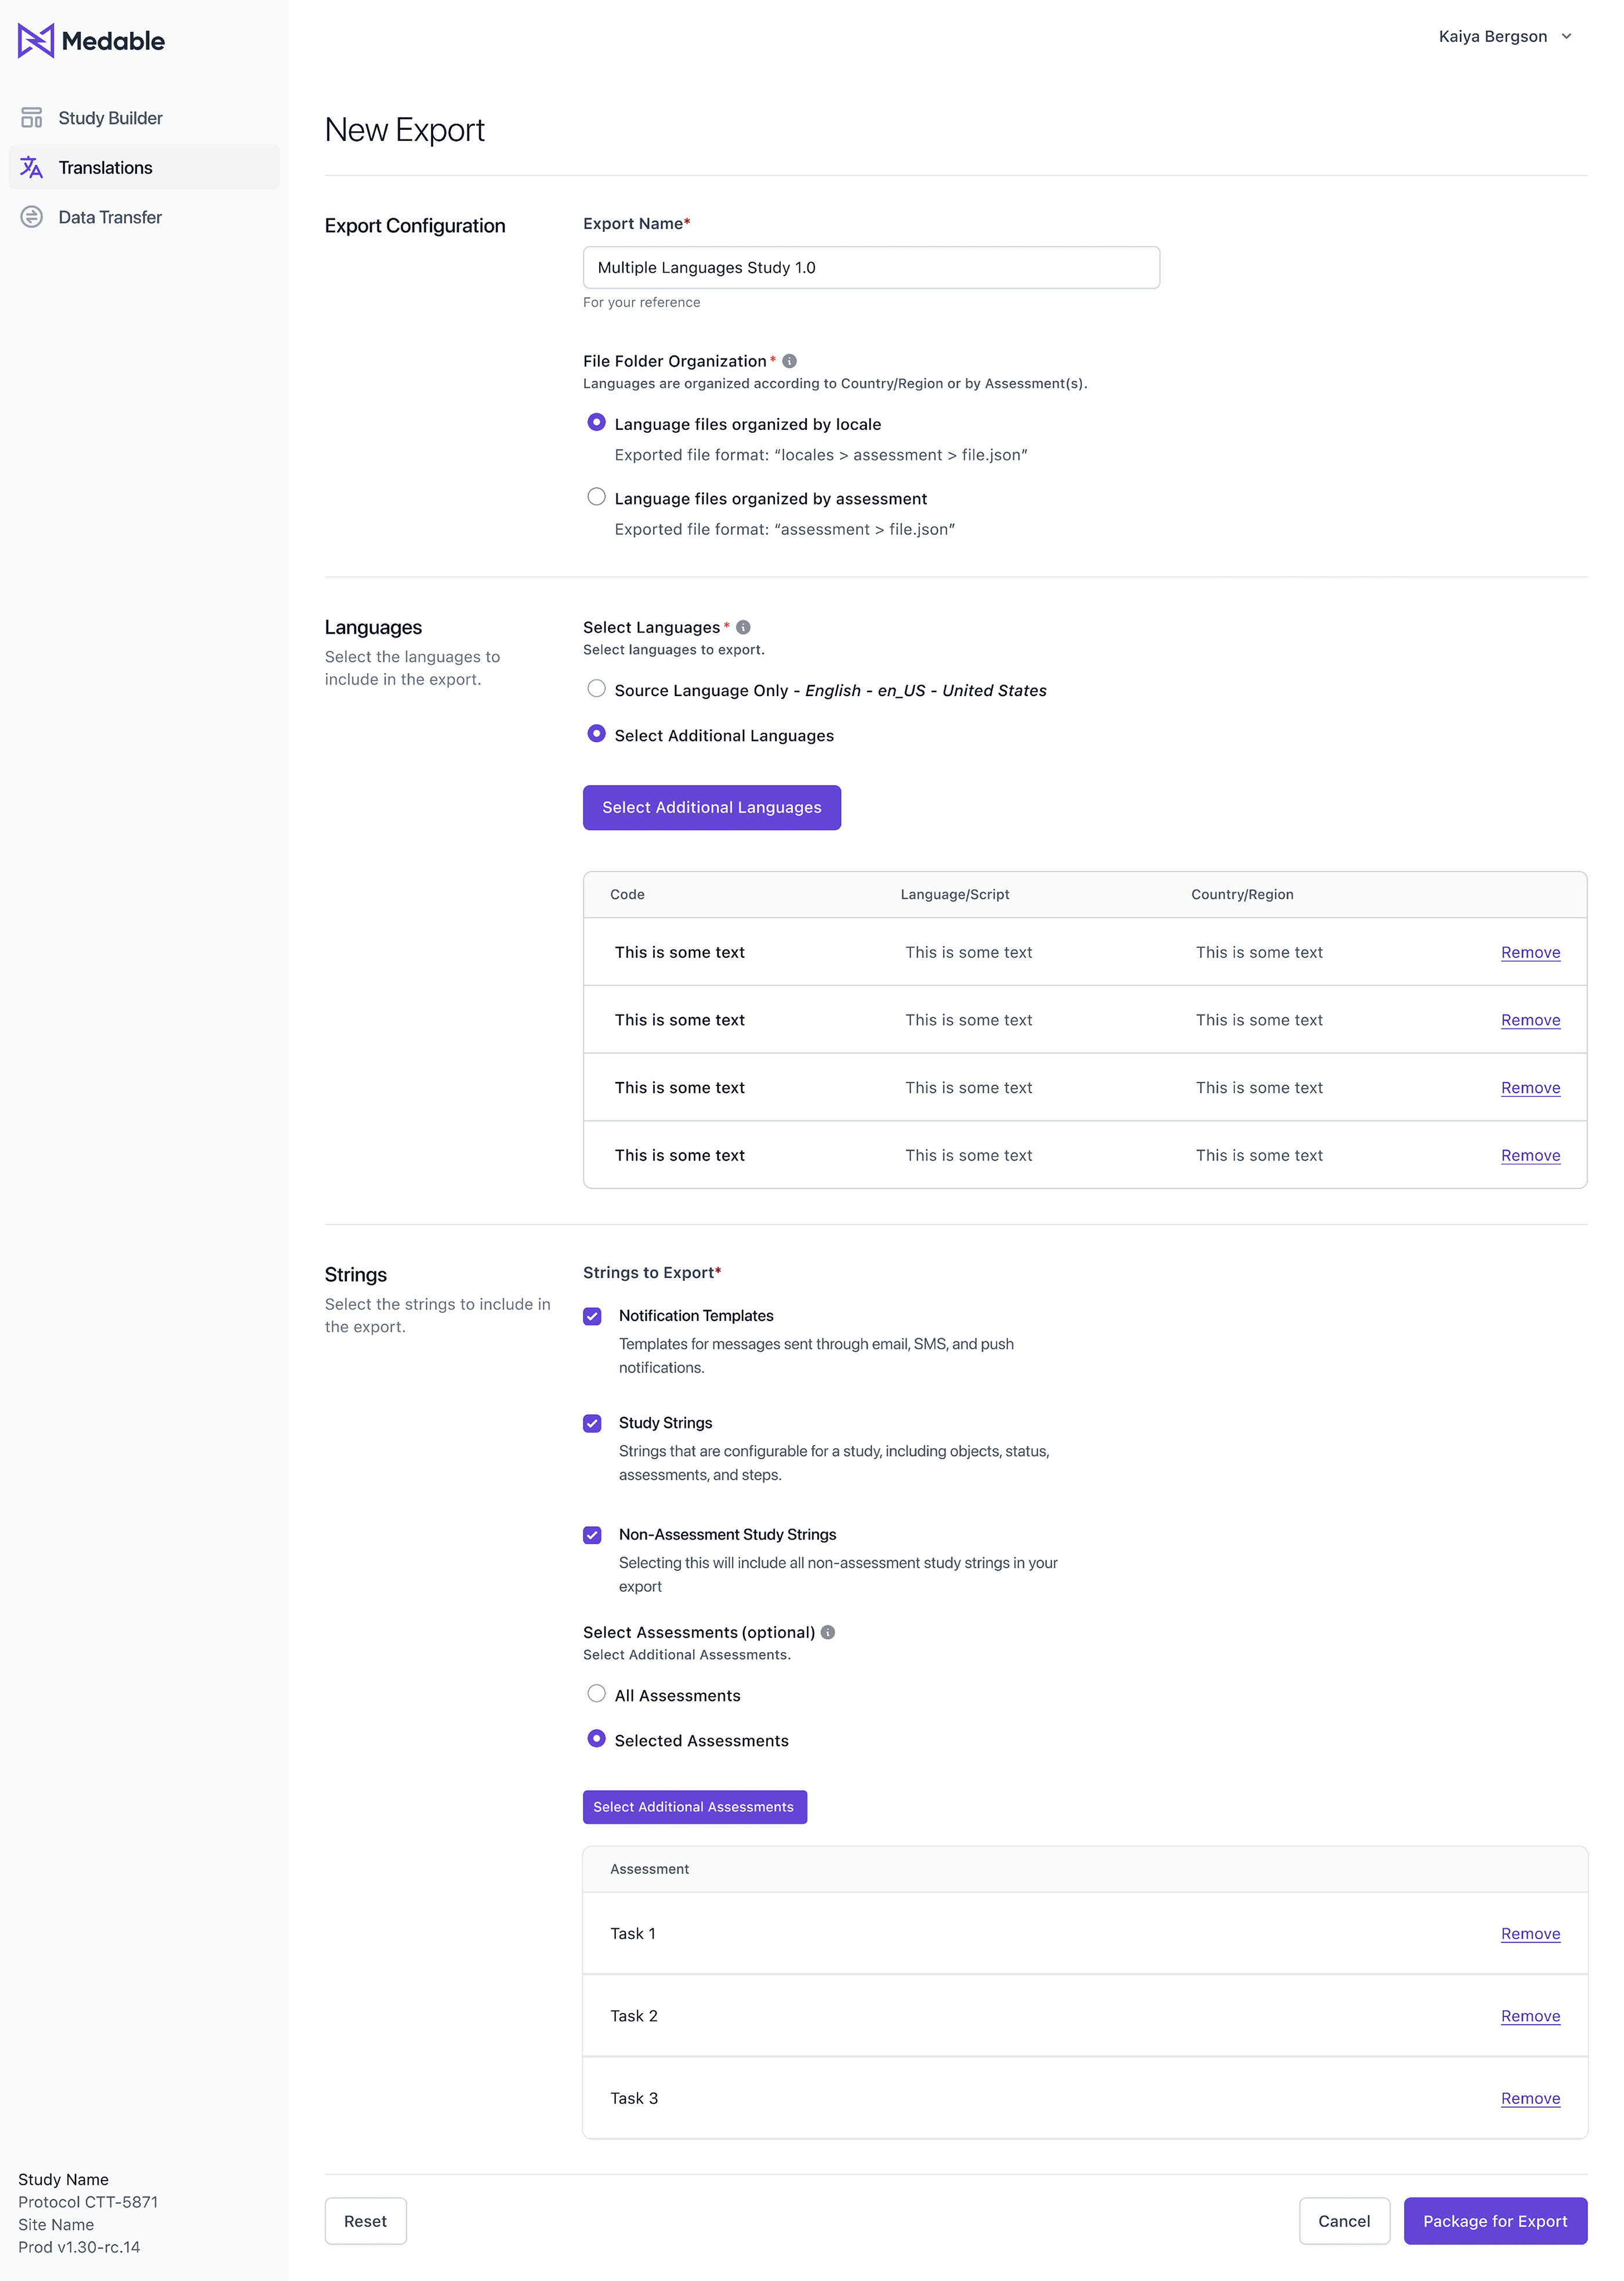This screenshot has height=2281, width=1624.
Task: Click the Reset button
Action: coord(365,2221)
